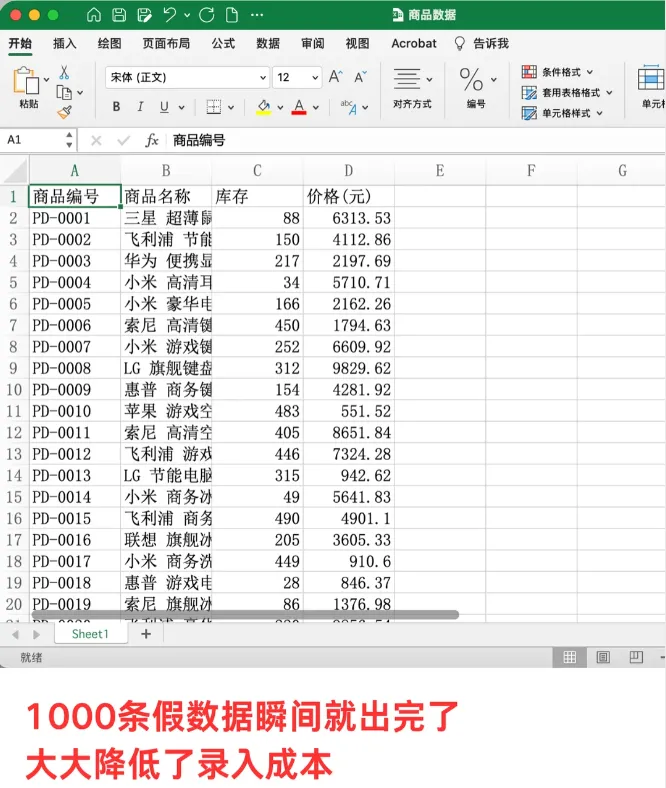Viewport: 666px width, 788px height.
Task: Open the 数据 ribbon tab
Action: tap(268, 44)
